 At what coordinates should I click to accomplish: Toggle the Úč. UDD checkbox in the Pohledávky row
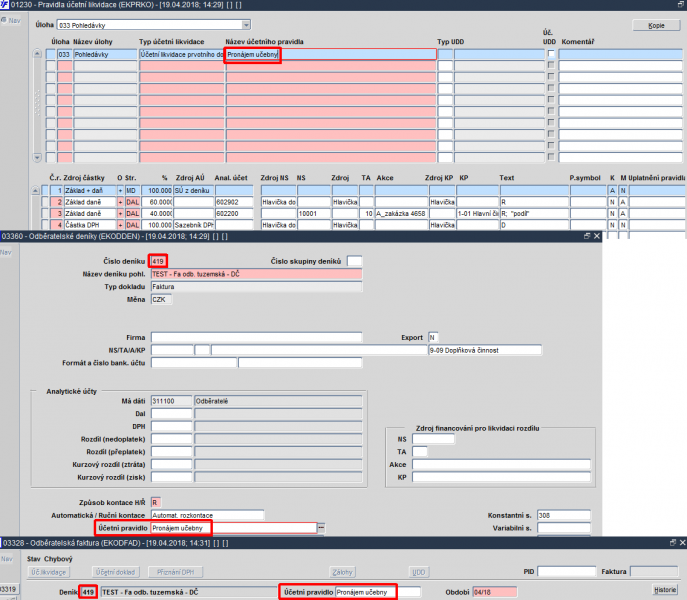point(551,53)
